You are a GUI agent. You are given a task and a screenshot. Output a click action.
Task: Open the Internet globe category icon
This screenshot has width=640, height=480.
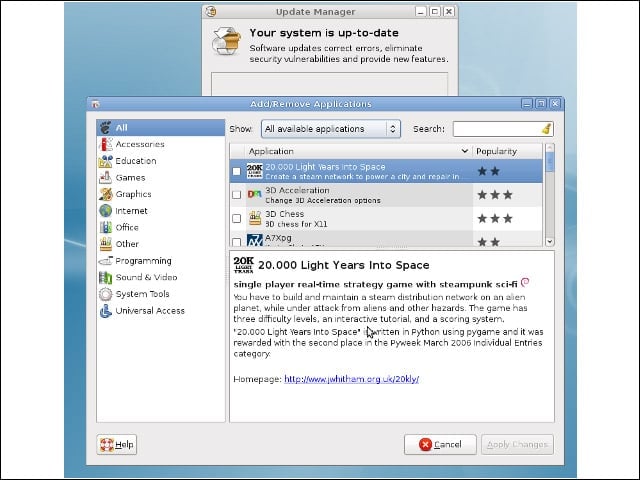(x=106, y=211)
